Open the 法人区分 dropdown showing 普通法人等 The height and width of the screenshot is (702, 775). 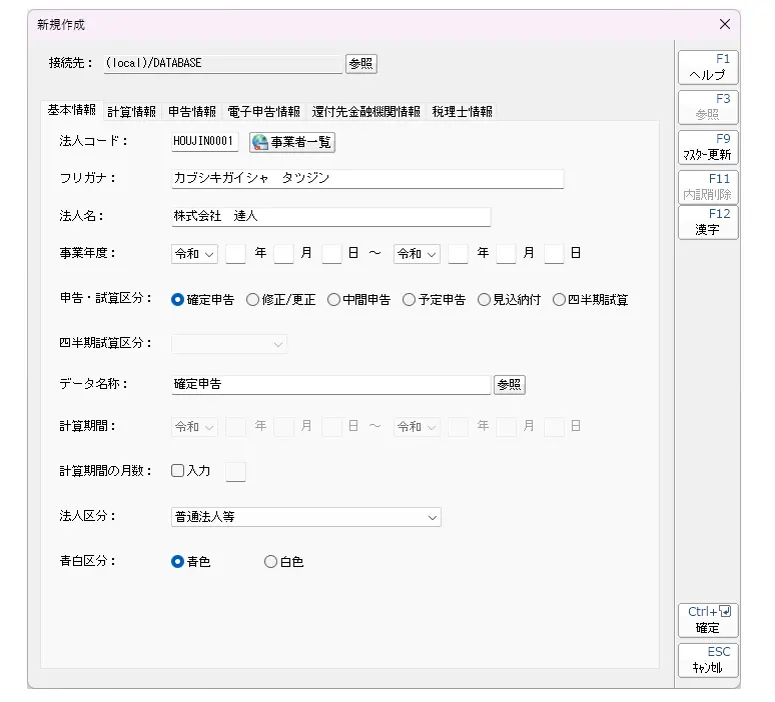[x=306, y=517]
